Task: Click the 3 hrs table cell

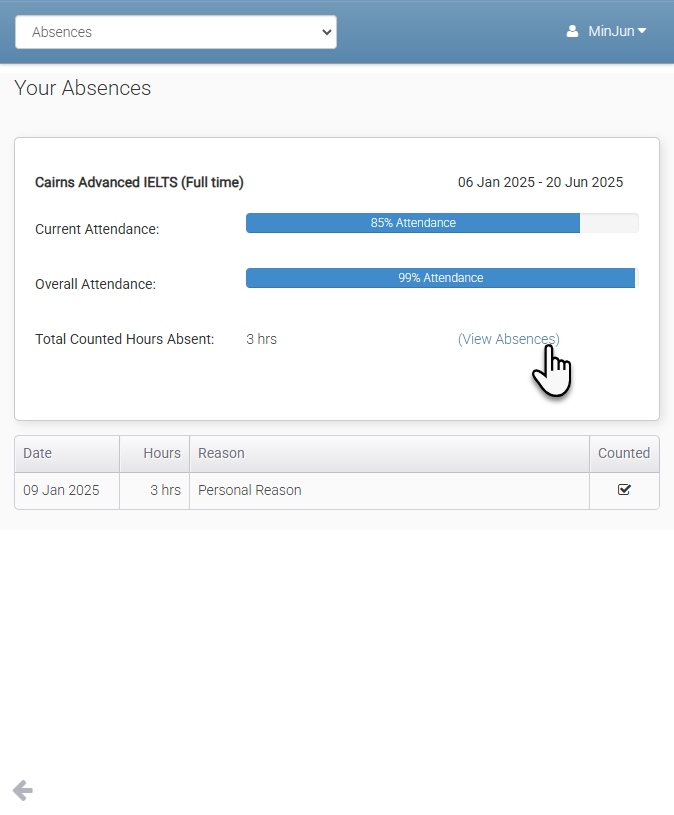Action: pyautogui.click(x=165, y=490)
